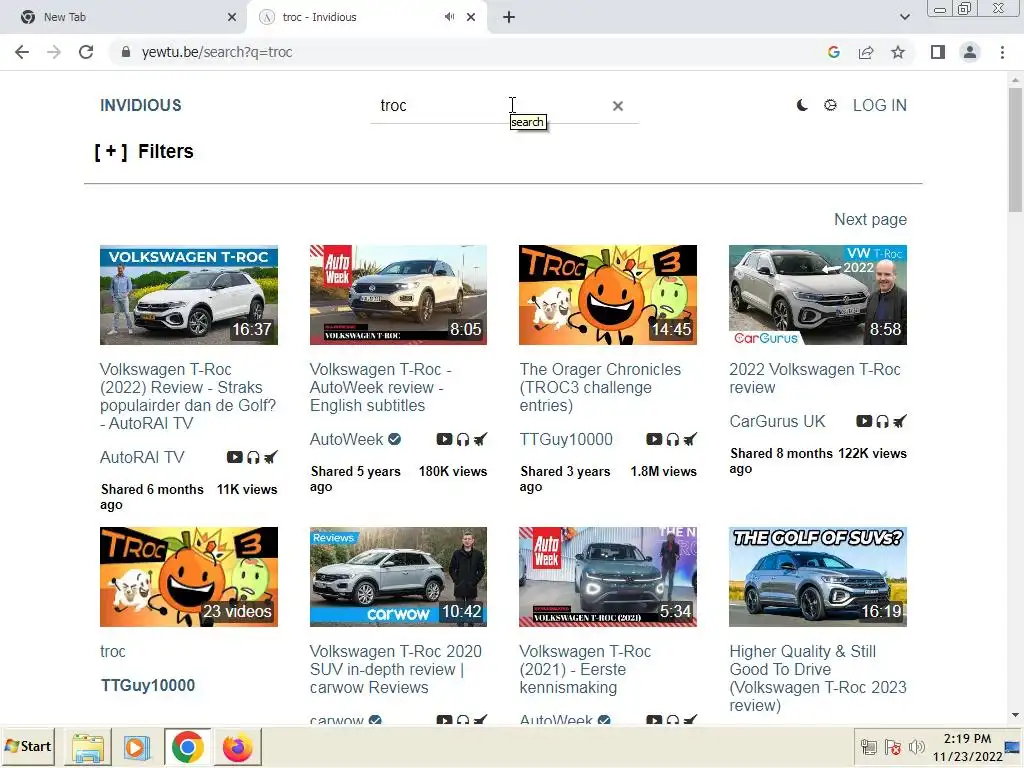
Task: Audio mode headphones icon for AutoWeek 180K views video
Action: tap(463, 440)
